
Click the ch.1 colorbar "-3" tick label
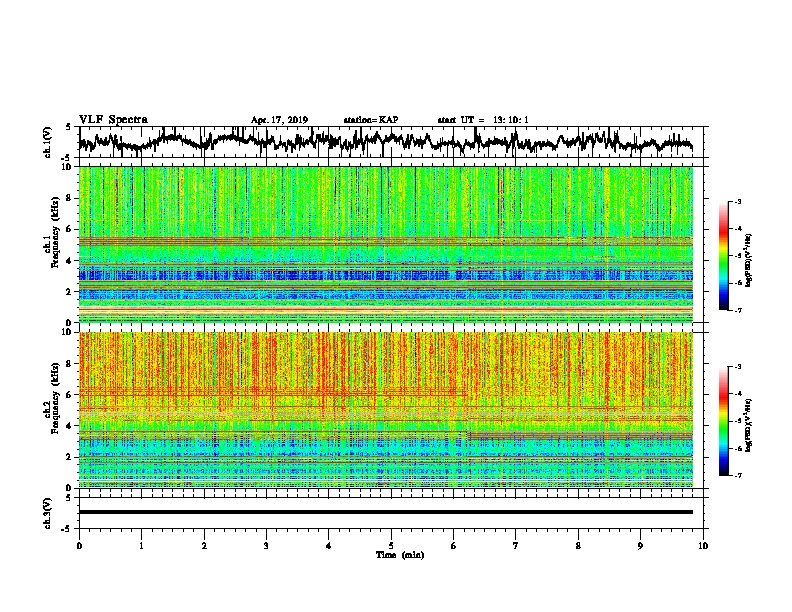737,202
